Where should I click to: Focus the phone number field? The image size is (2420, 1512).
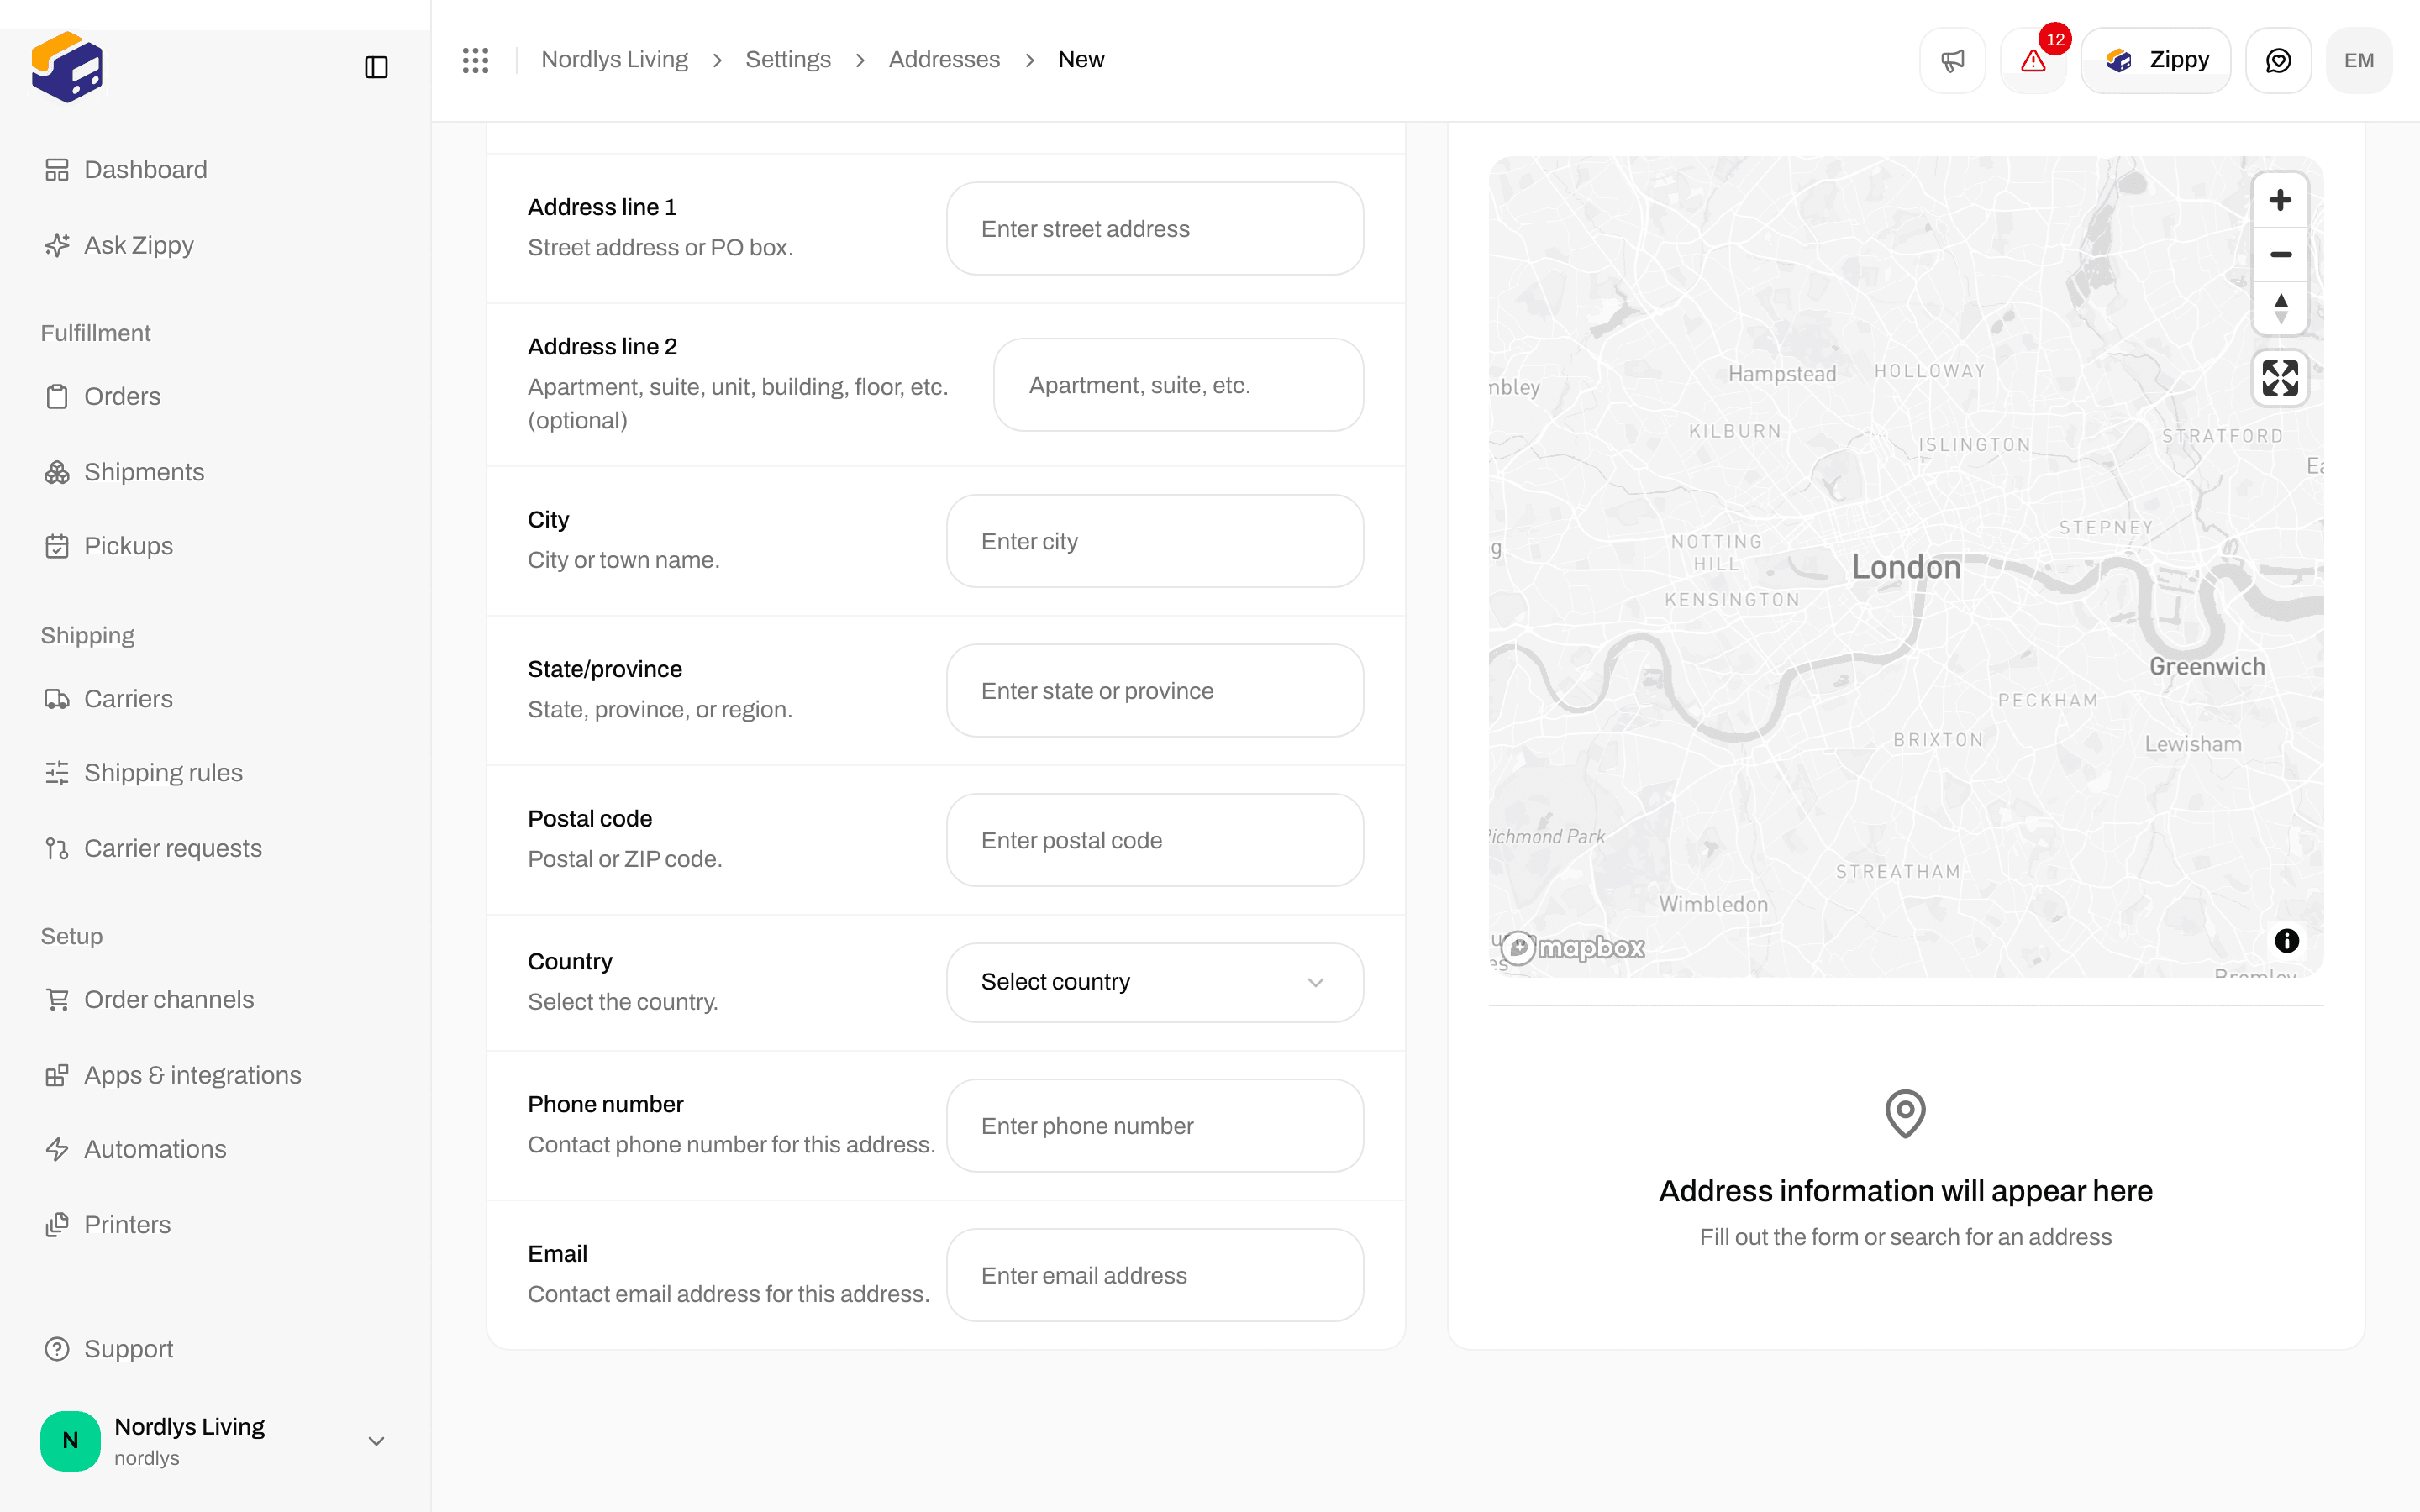click(x=1155, y=1126)
